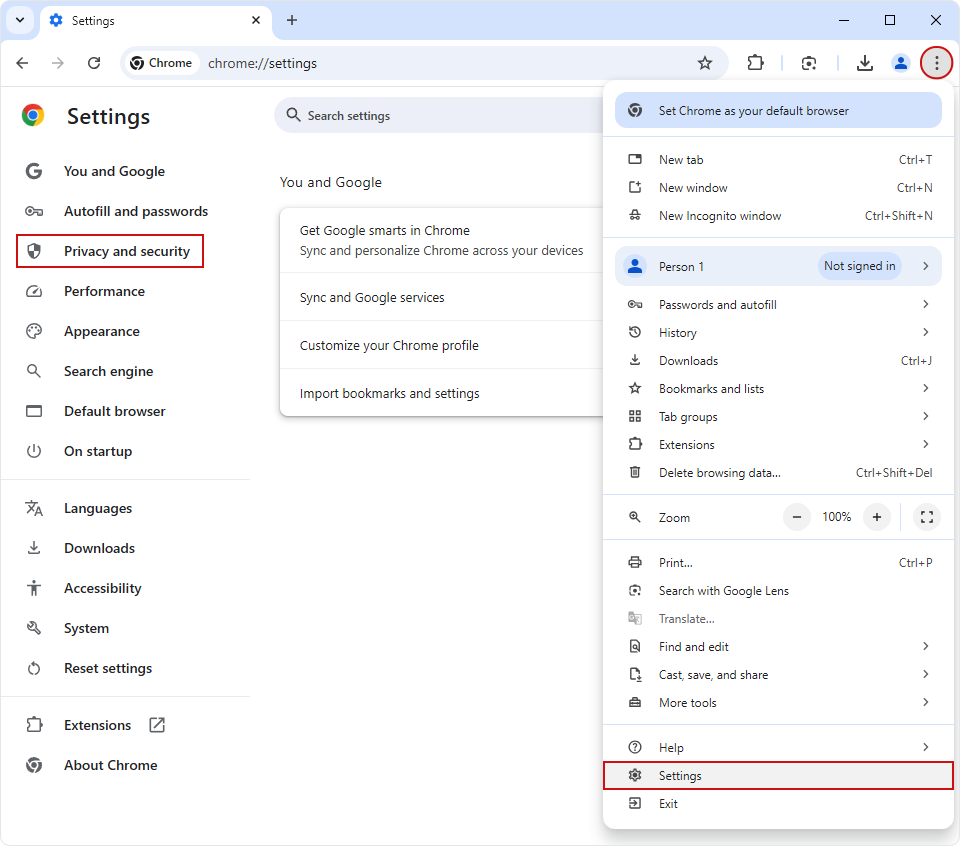Open Import bookmarks and settings

click(442, 393)
